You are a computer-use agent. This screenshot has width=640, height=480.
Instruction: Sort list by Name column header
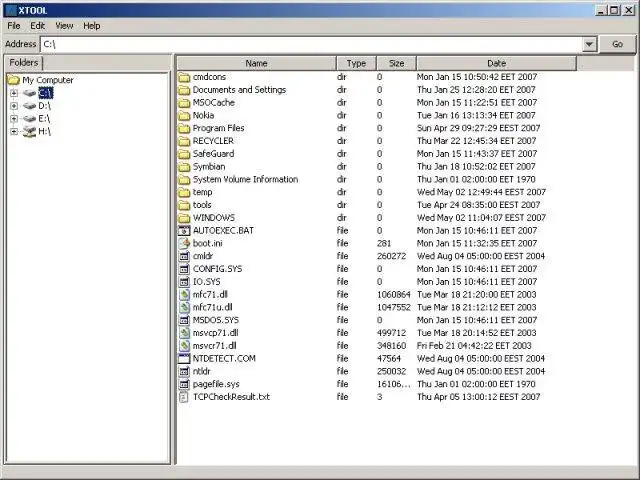click(256, 63)
